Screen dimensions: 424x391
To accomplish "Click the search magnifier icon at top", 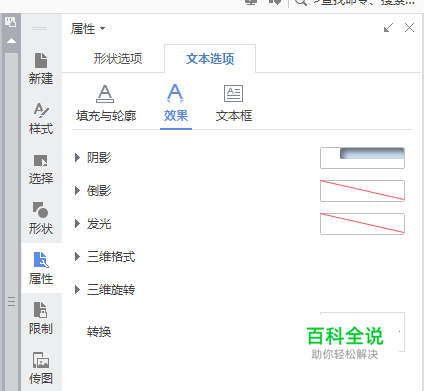I will [301, 3].
